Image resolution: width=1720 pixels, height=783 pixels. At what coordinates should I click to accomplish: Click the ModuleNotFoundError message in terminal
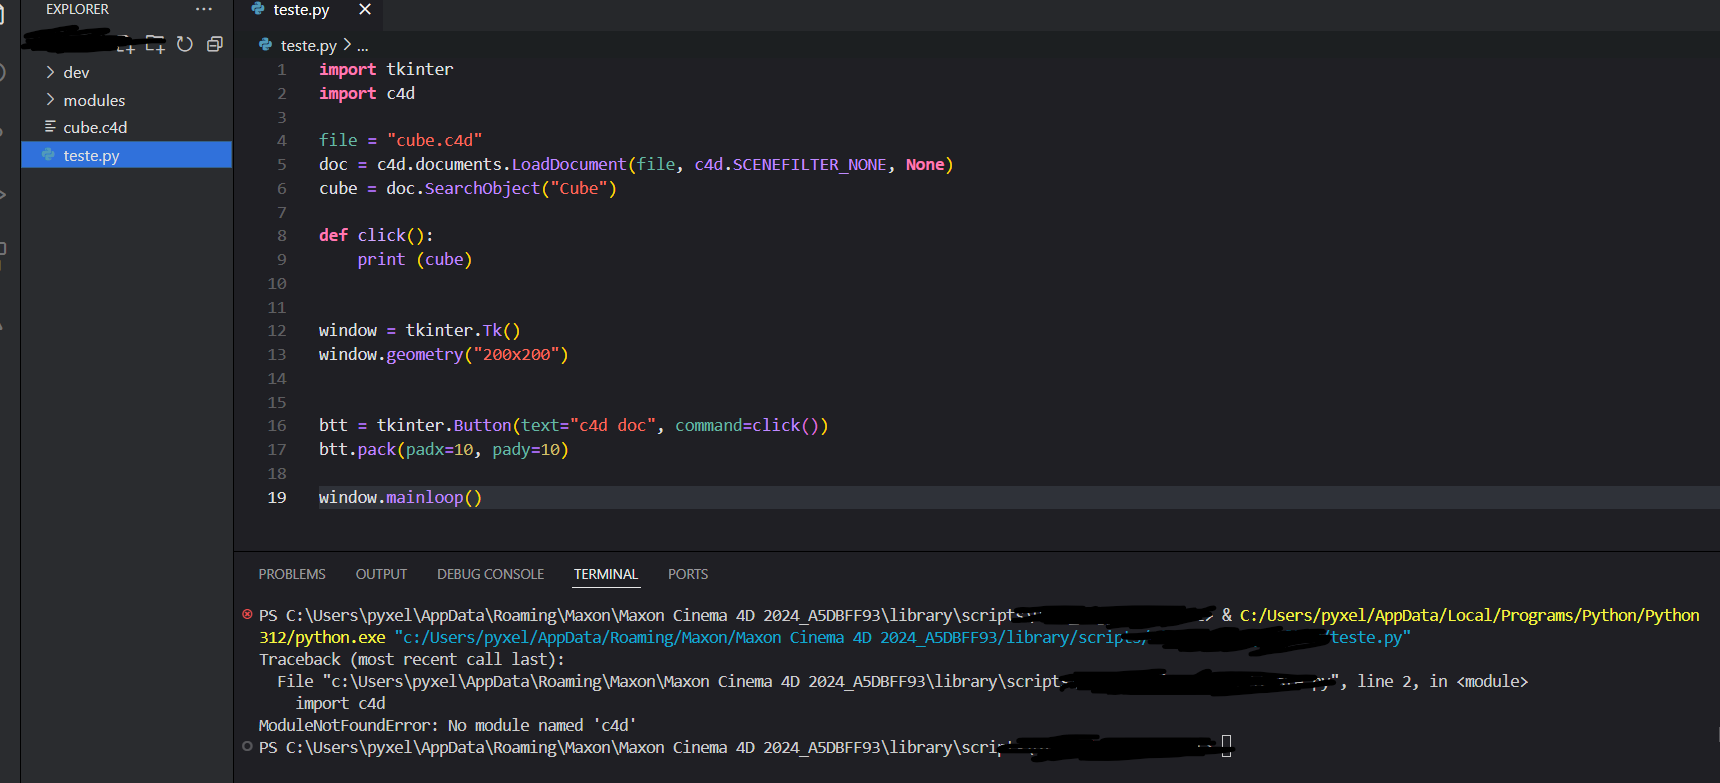pos(448,725)
